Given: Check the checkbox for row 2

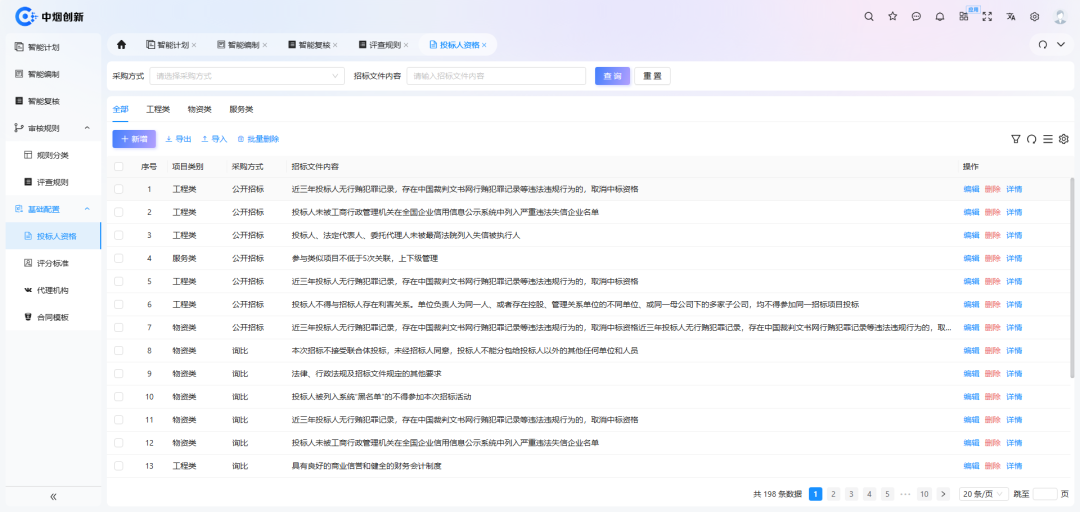Looking at the screenshot, I should tap(118, 212).
